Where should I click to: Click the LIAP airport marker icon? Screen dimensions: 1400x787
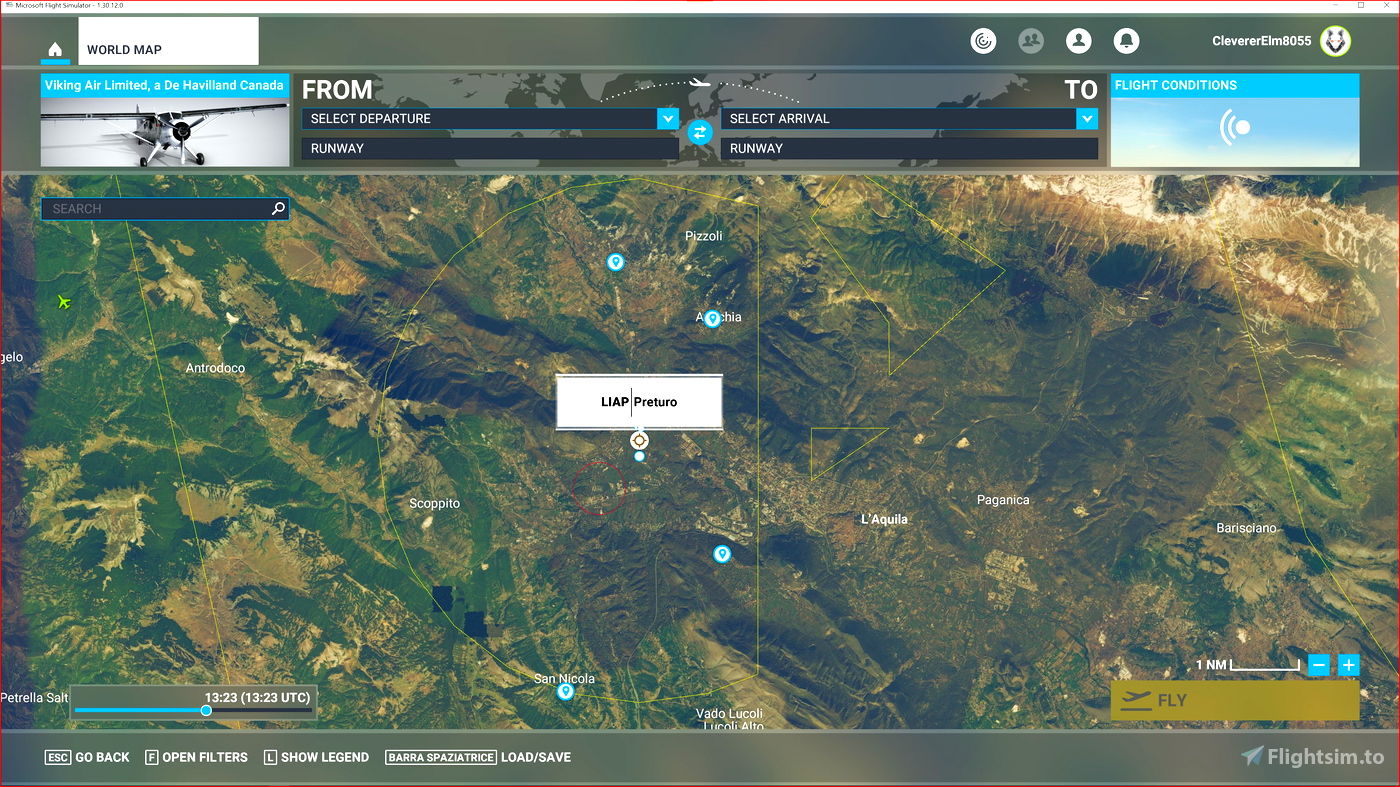pos(640,440)
